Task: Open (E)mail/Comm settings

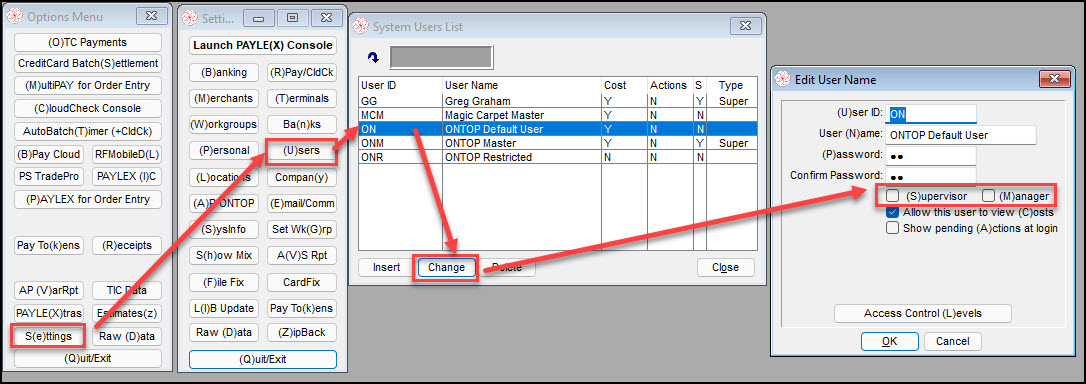Action: 302,203
